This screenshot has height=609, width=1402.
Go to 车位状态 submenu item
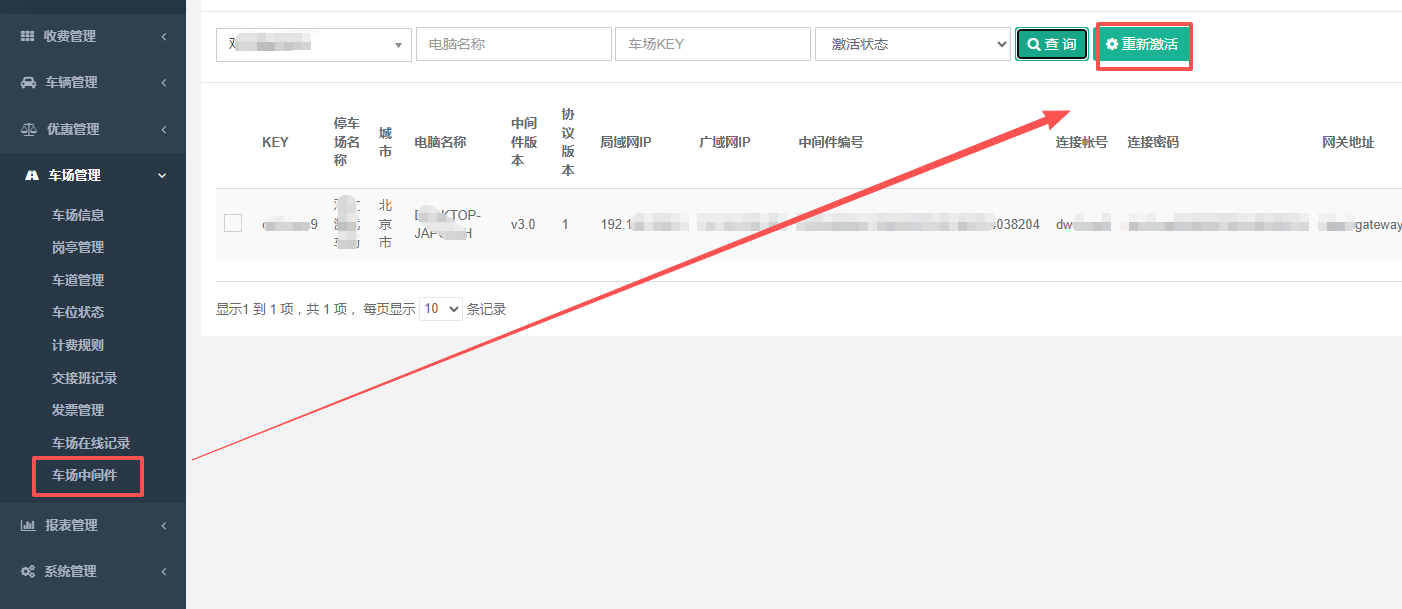pos(78,312)
